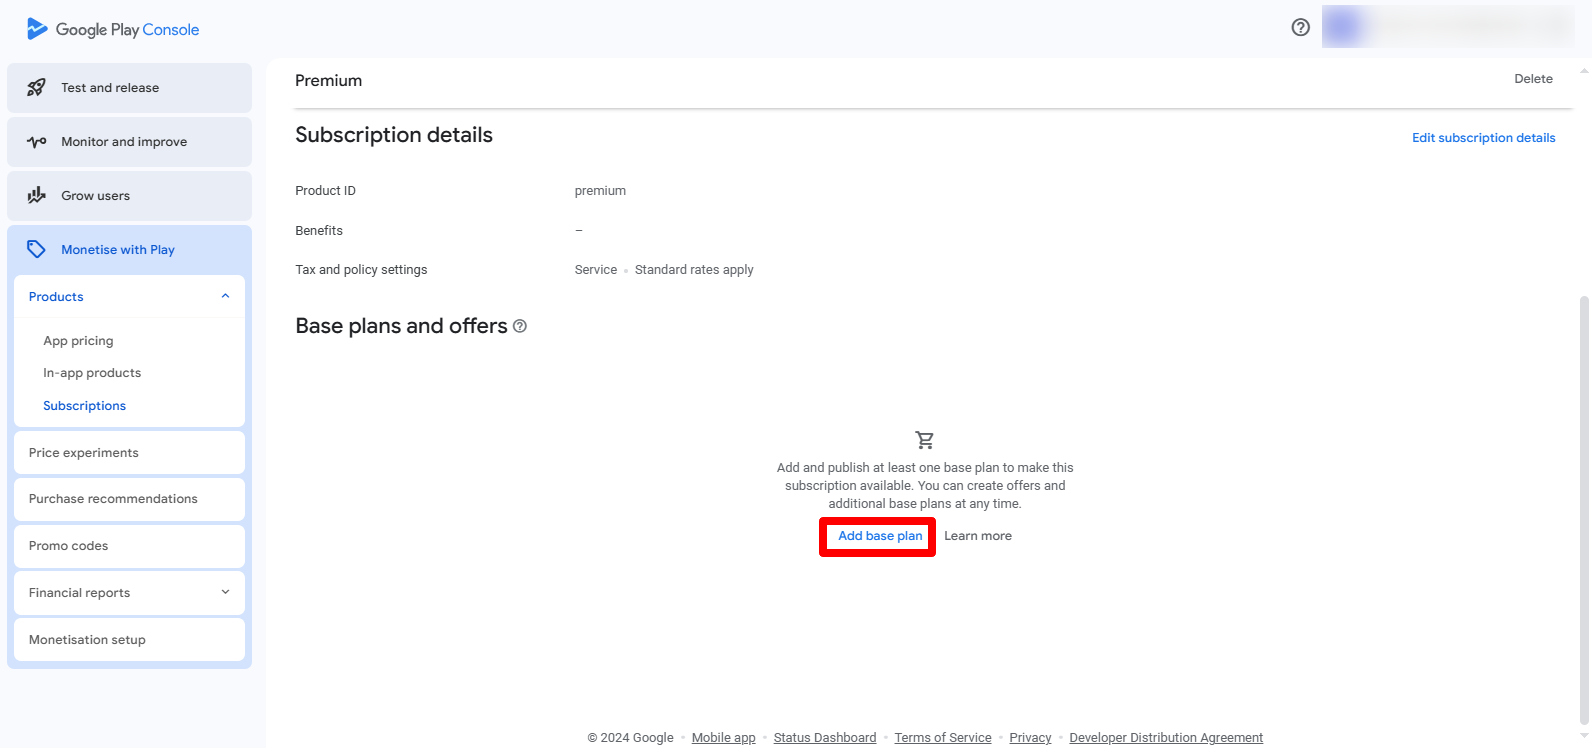Click the Monitor and improve pulse icon
This screenshot has height=748, width=1592.
(x=37, y=142)
